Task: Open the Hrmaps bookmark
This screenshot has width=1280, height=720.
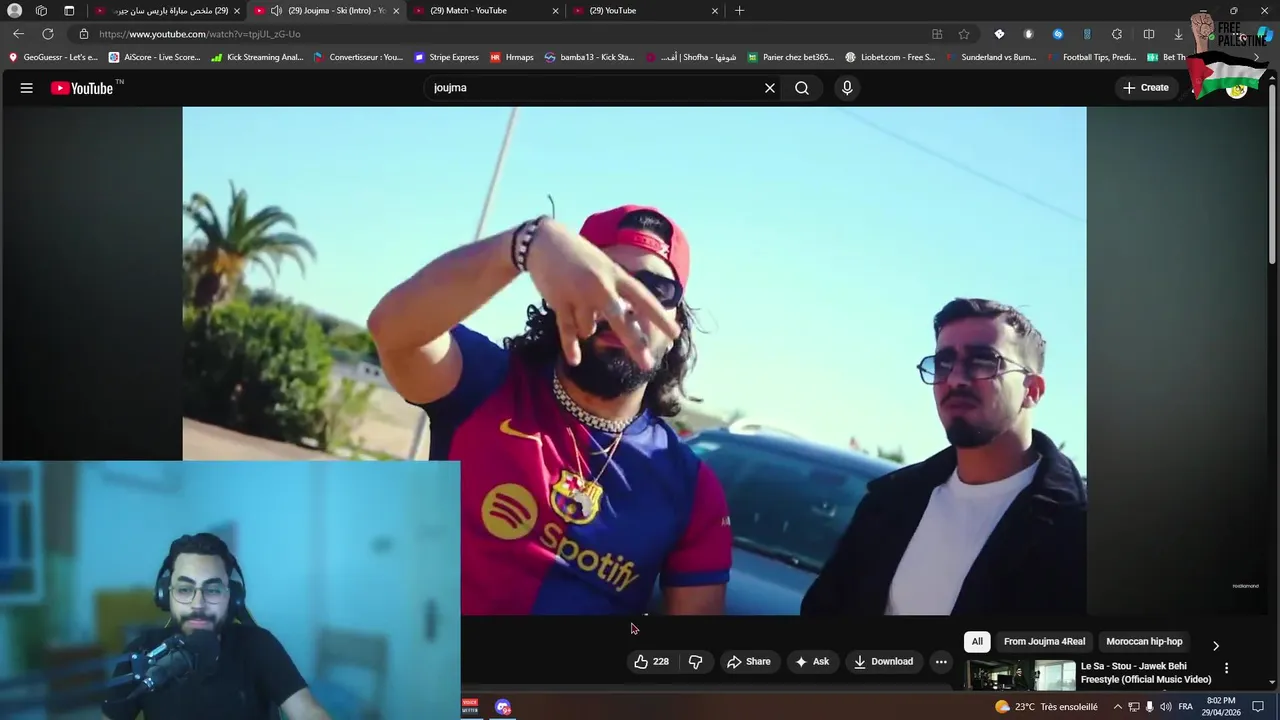Action: (512, 57)
